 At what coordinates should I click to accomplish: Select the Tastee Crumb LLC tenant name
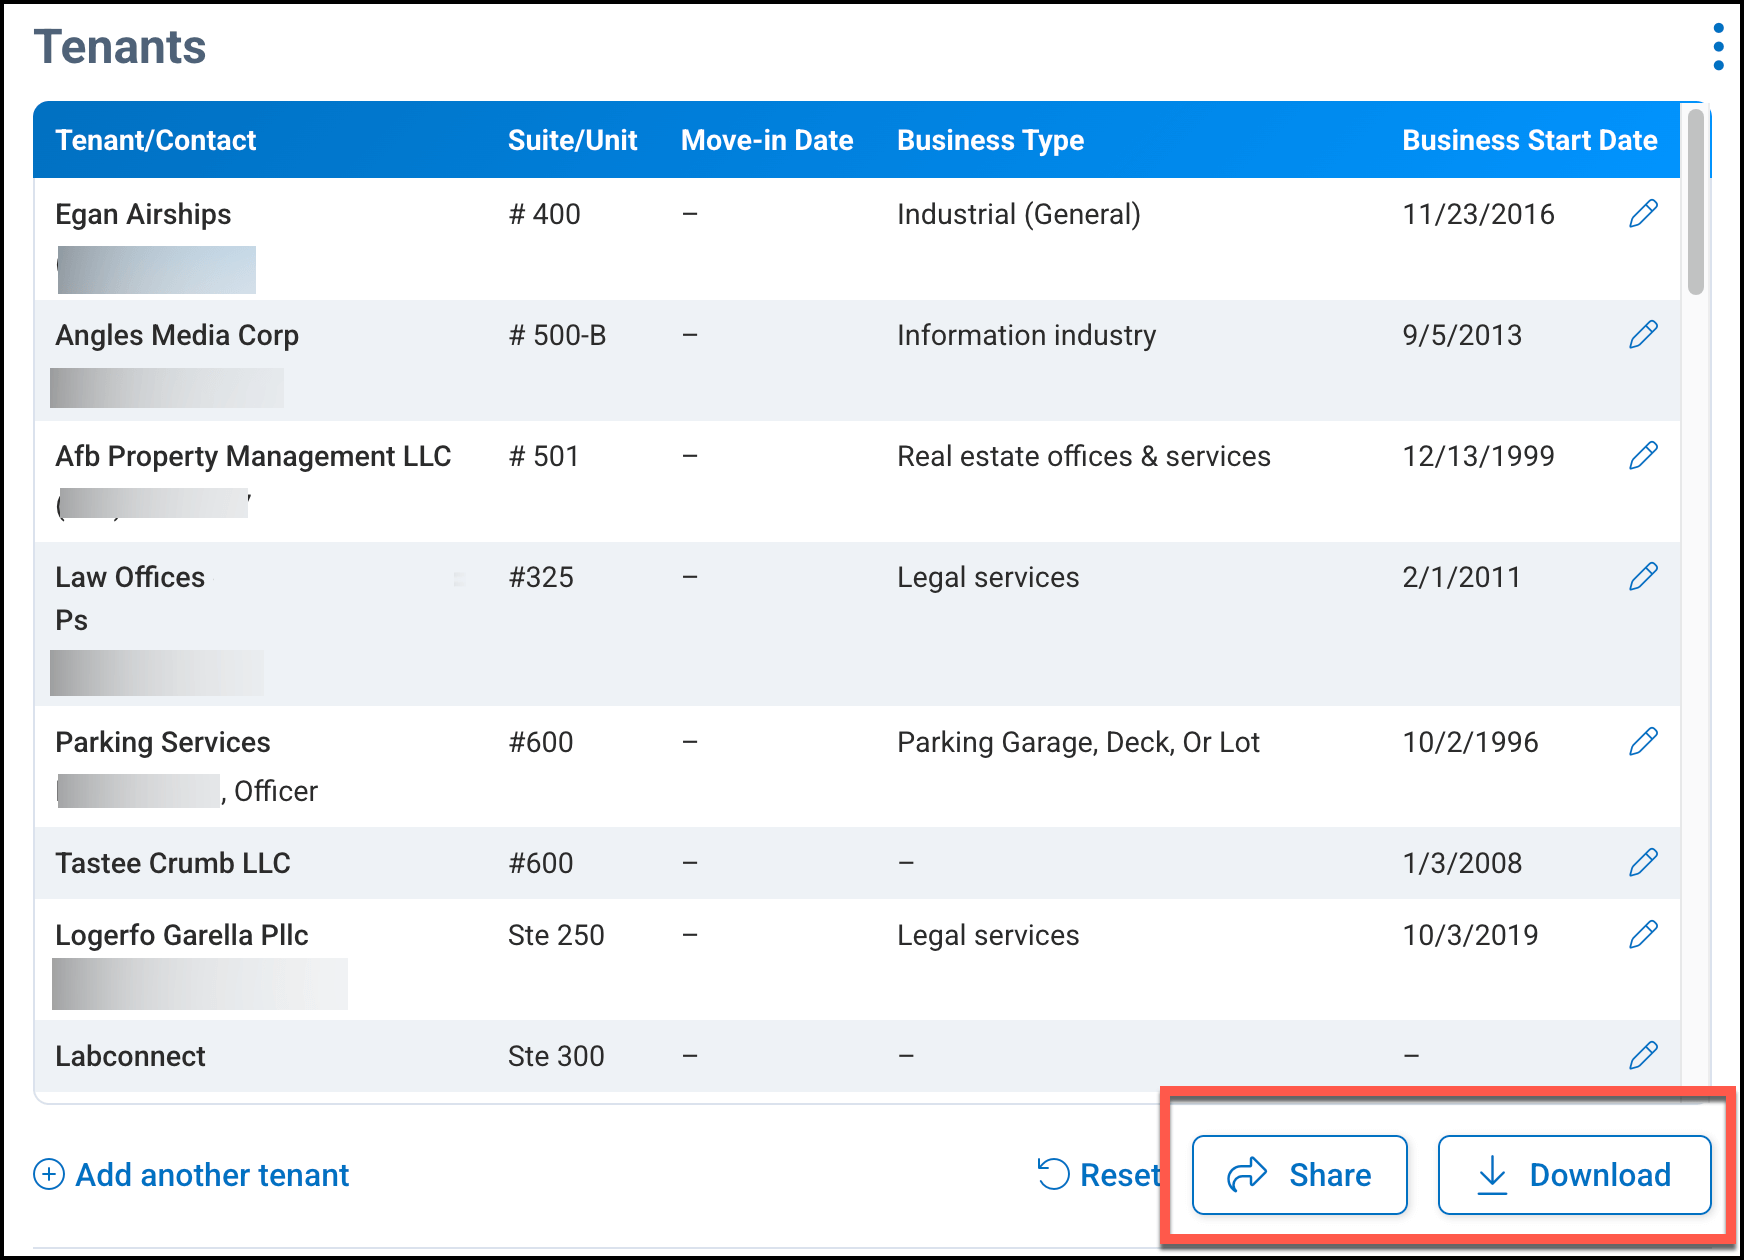pos(173,864)
